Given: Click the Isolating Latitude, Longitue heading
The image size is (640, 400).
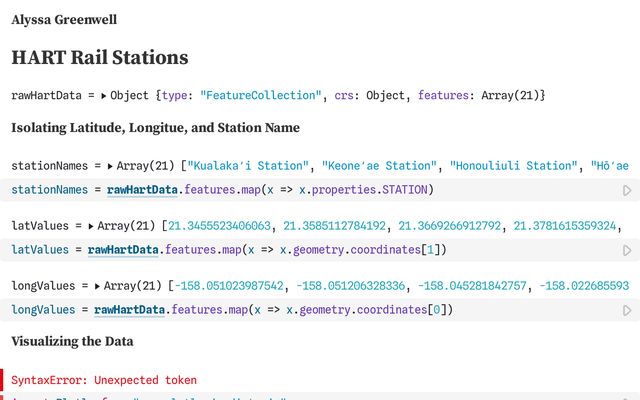Looking at the screenshot, I should (156, 128).
